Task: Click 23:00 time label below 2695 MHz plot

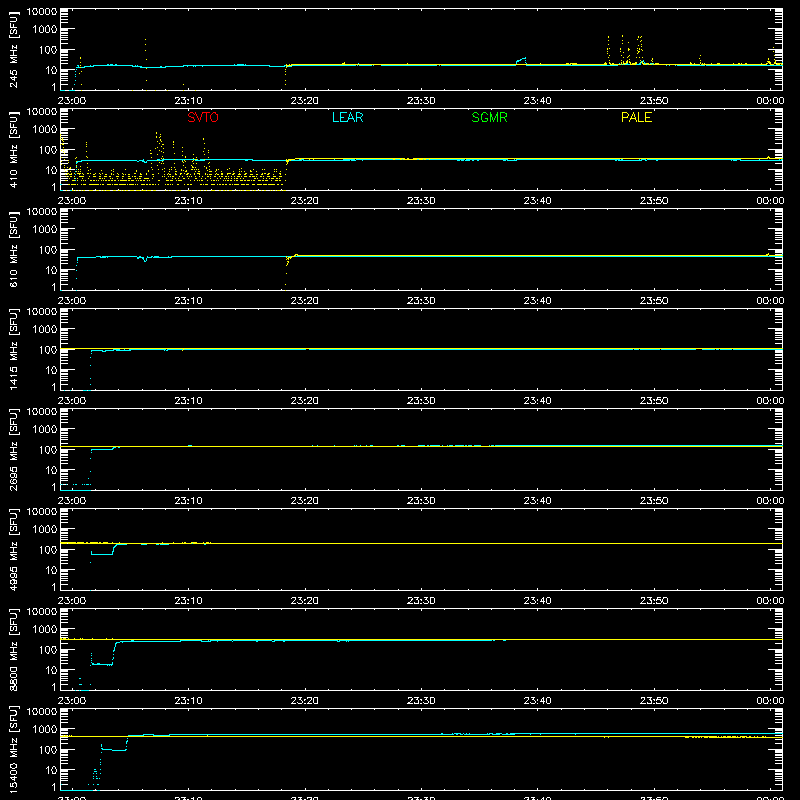Action: coord(72,501)
